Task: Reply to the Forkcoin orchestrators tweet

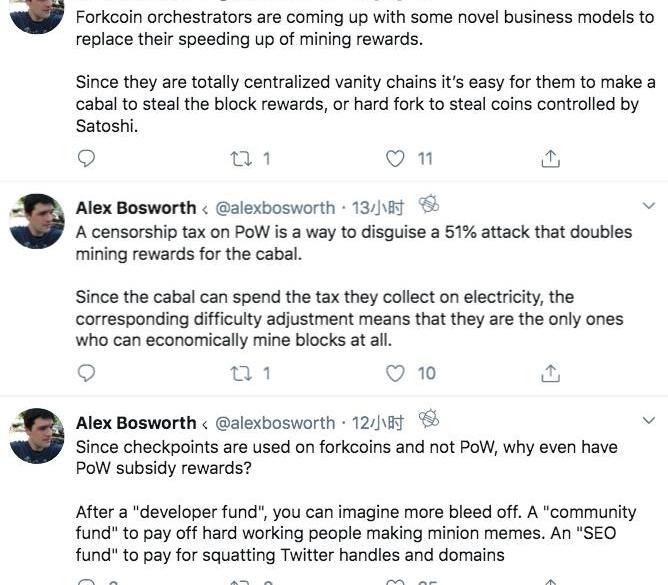Action: point(87,158)
